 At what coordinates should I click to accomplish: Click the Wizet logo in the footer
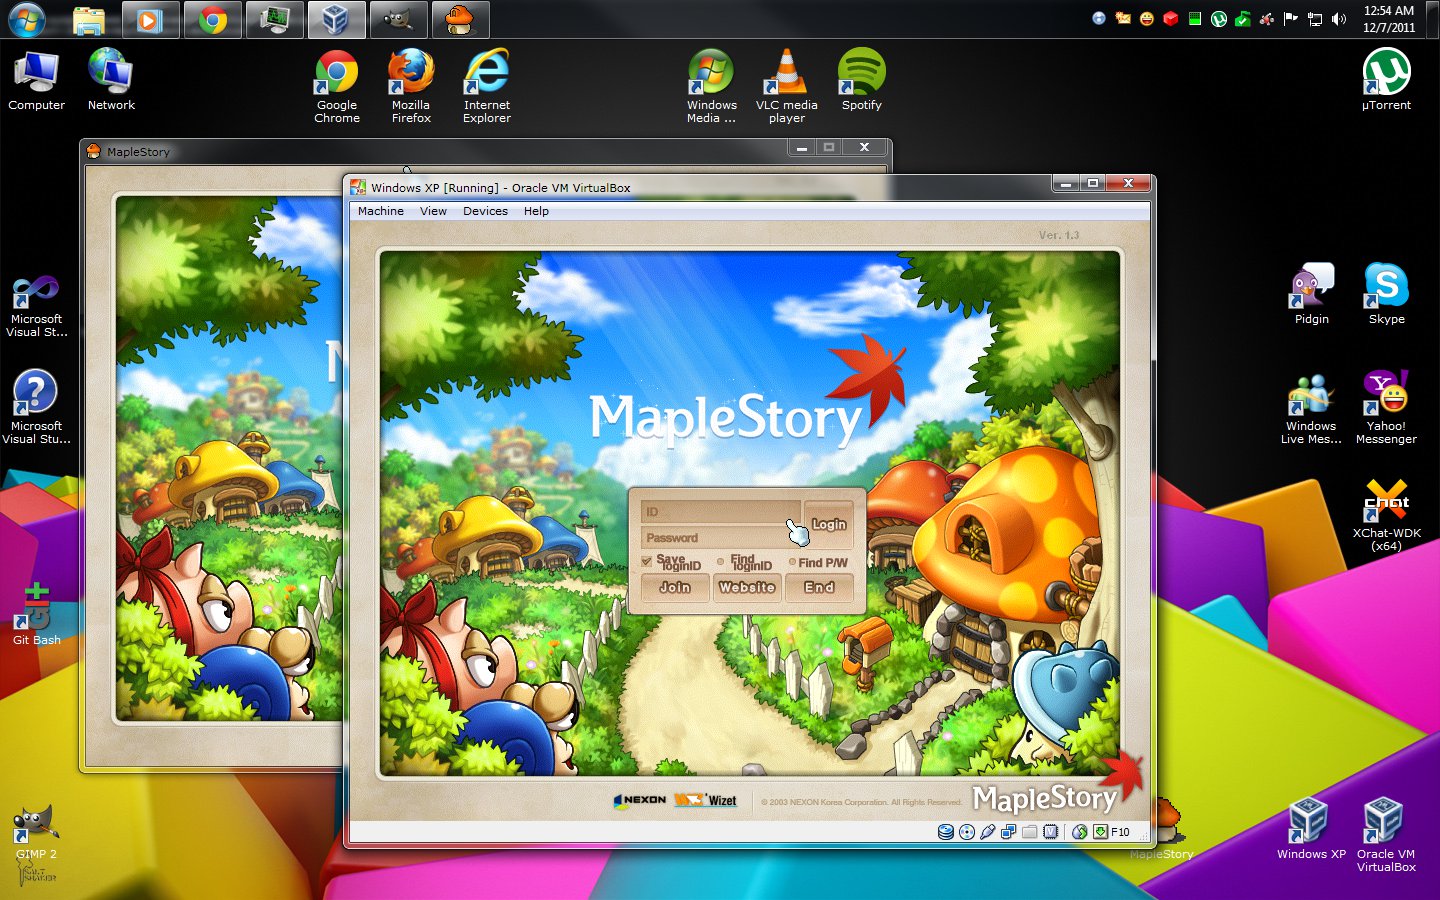pyautogui.click(x=706, y=800)
